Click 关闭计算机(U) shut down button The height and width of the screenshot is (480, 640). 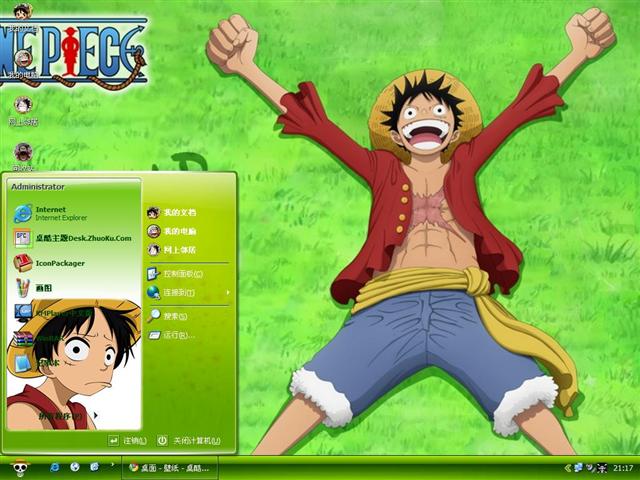pos(189,440)
